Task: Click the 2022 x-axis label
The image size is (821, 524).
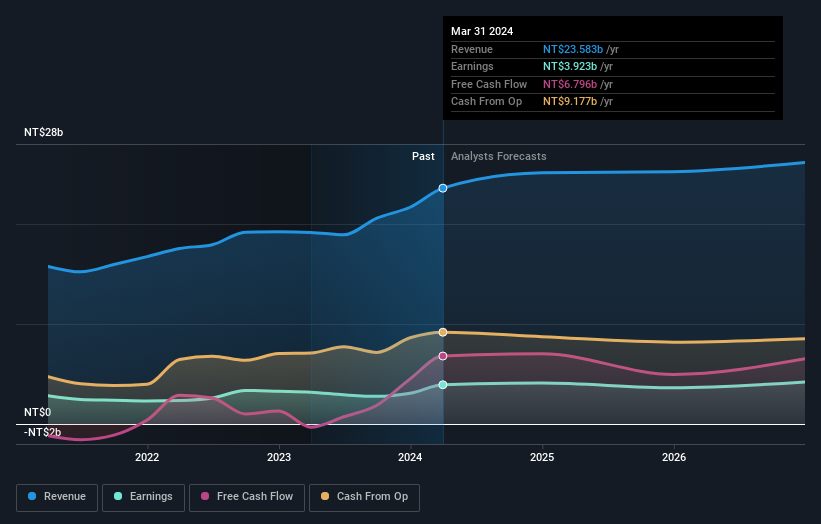Action: click(147, 457)
